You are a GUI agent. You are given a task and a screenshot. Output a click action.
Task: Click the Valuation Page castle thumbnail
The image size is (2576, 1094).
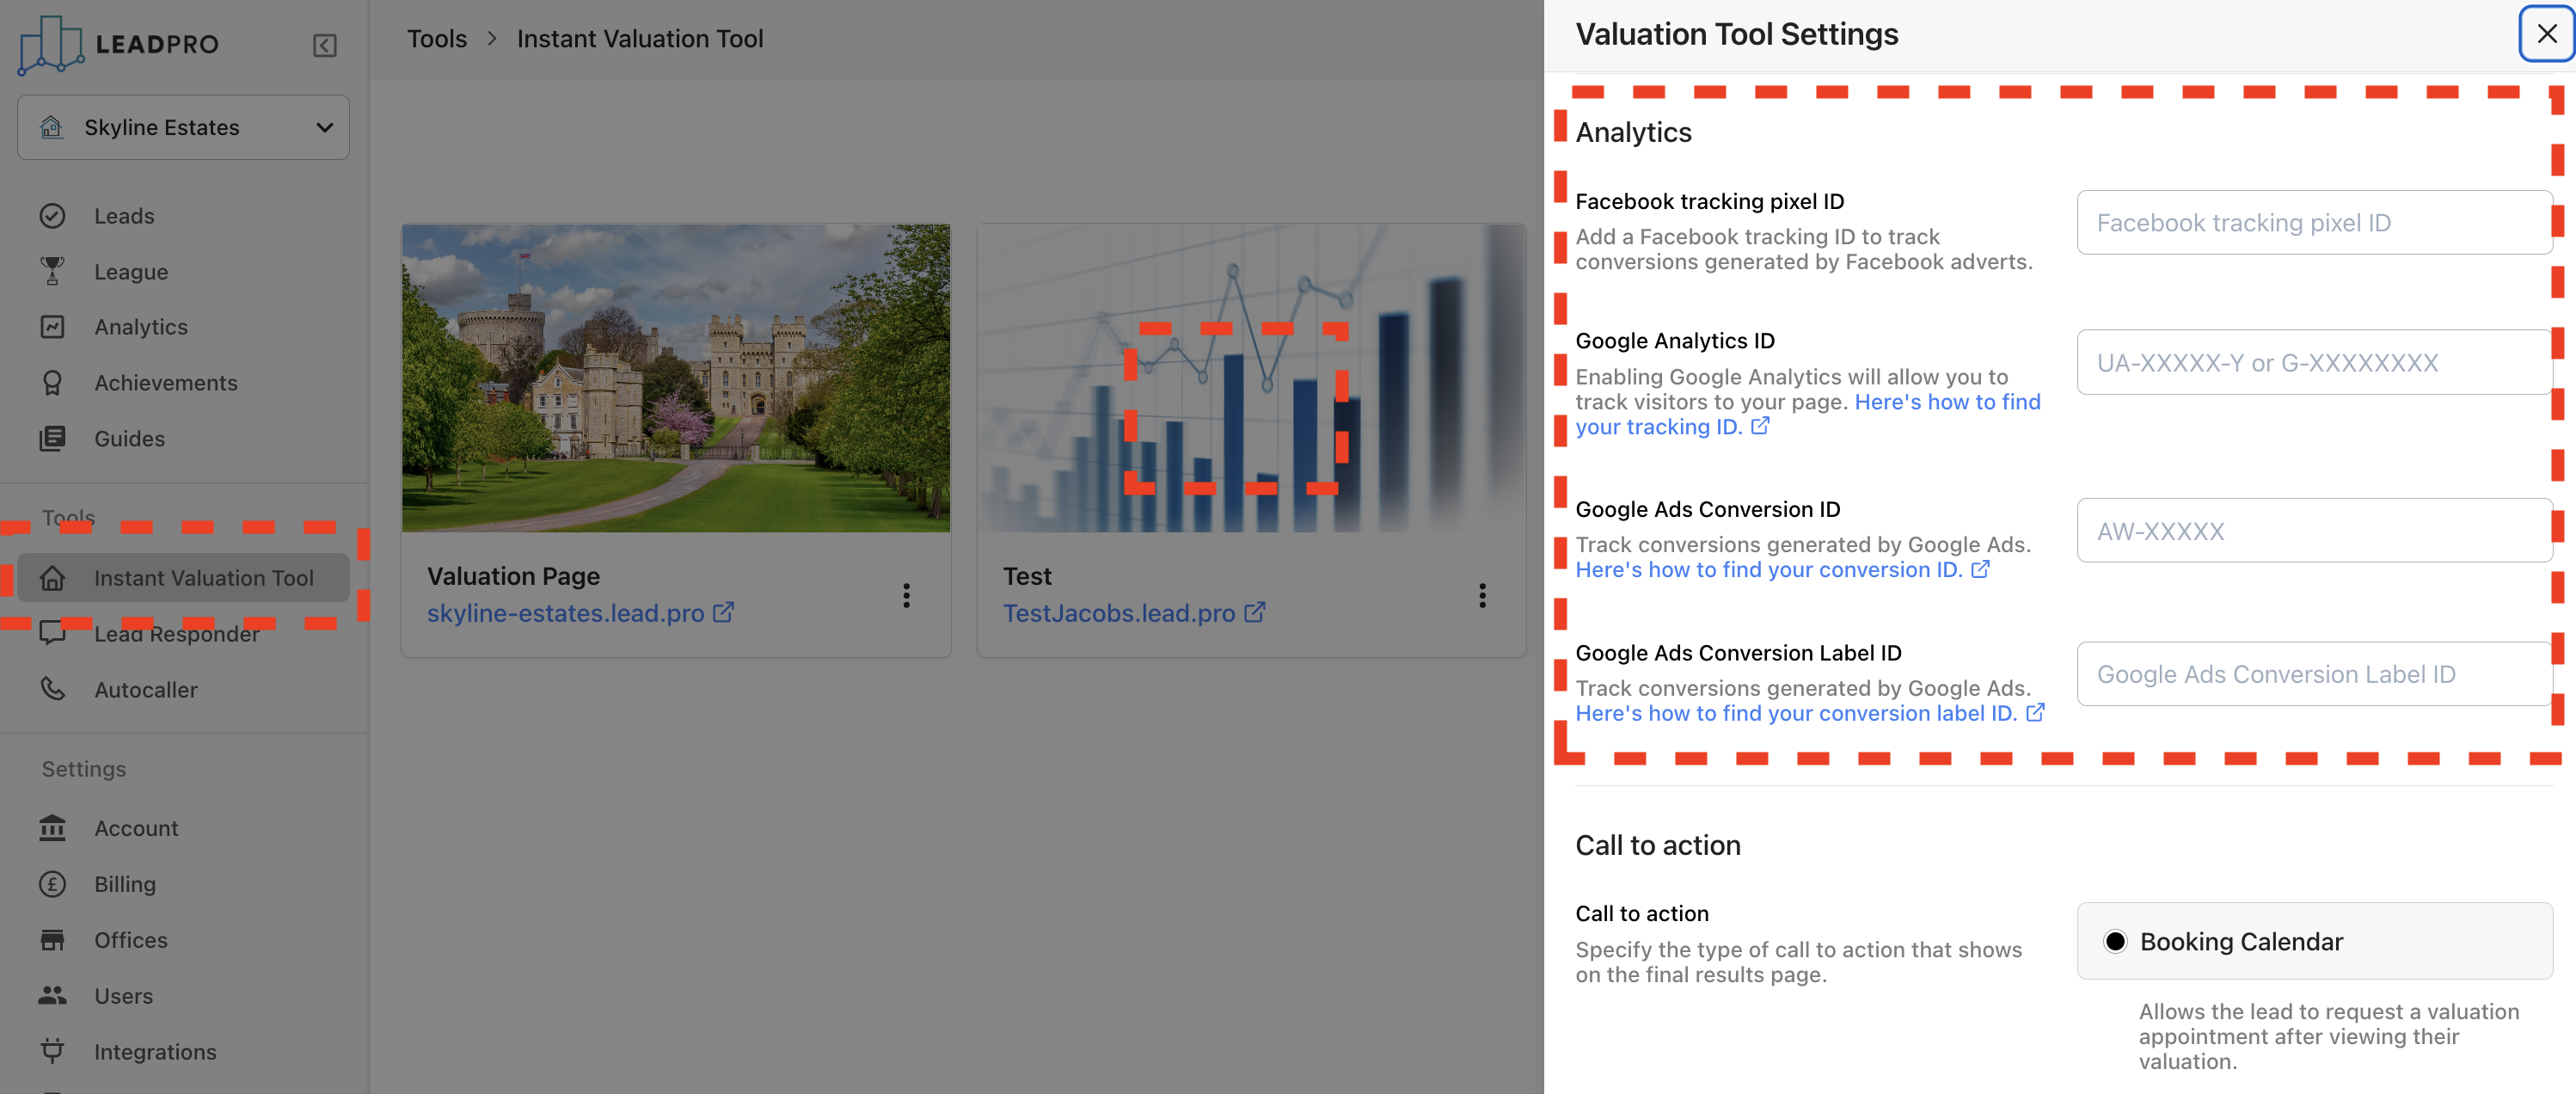[676, 378]
